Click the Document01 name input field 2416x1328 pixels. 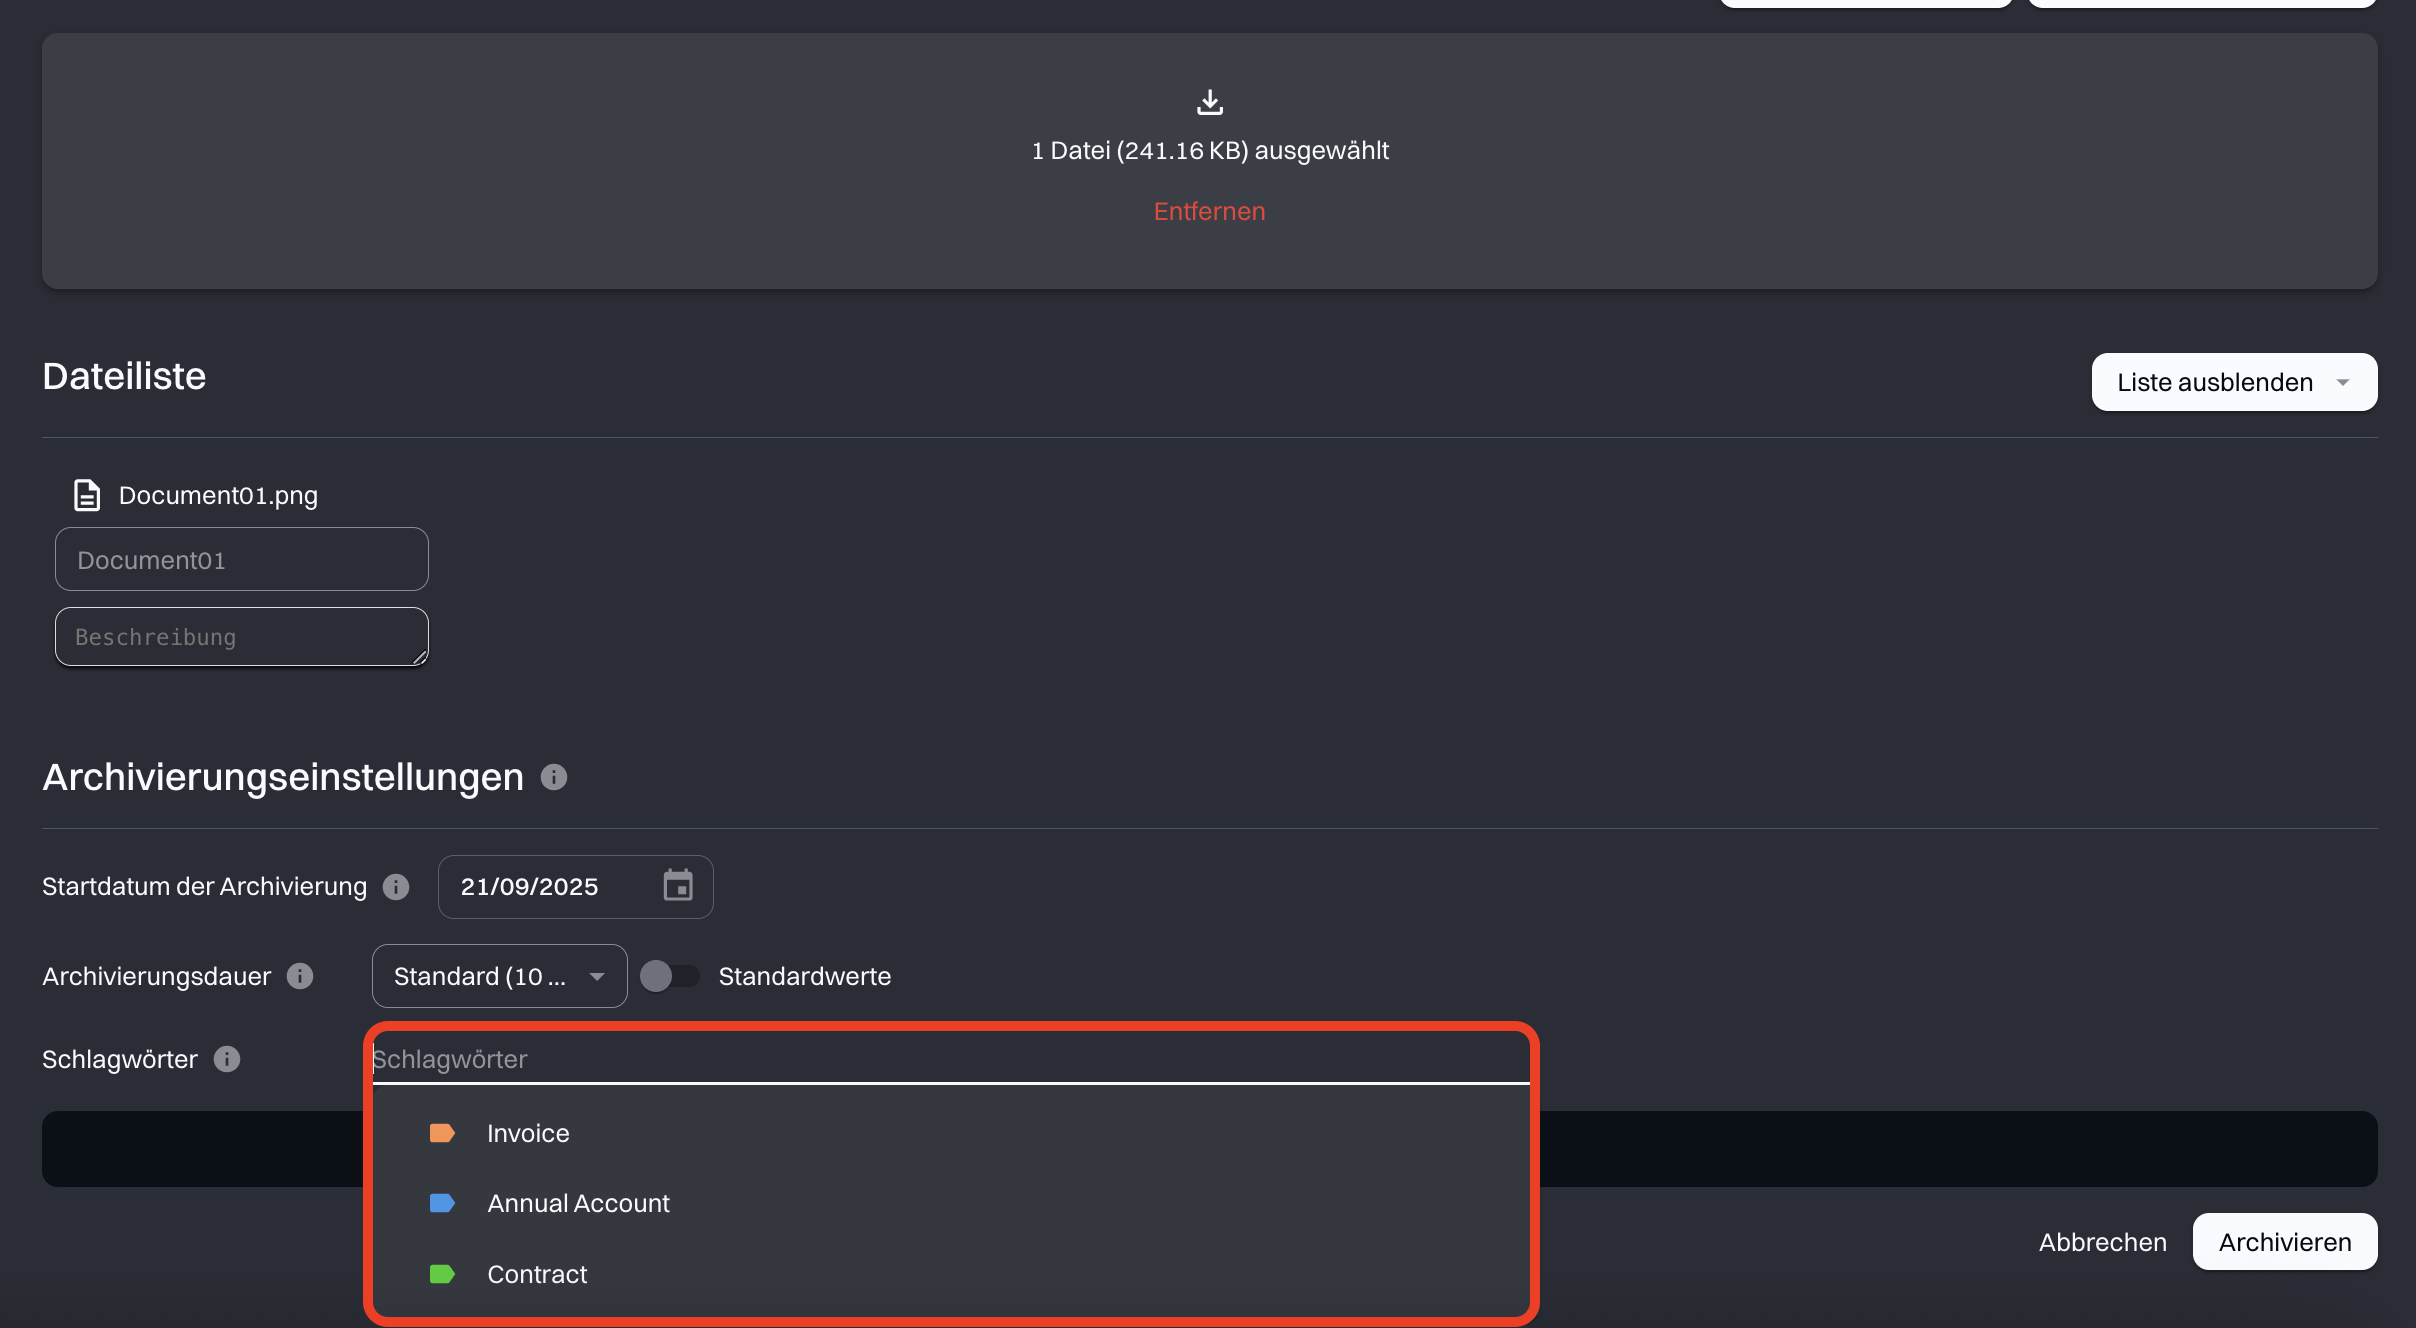pyautogui.click(x=241, y=559)
